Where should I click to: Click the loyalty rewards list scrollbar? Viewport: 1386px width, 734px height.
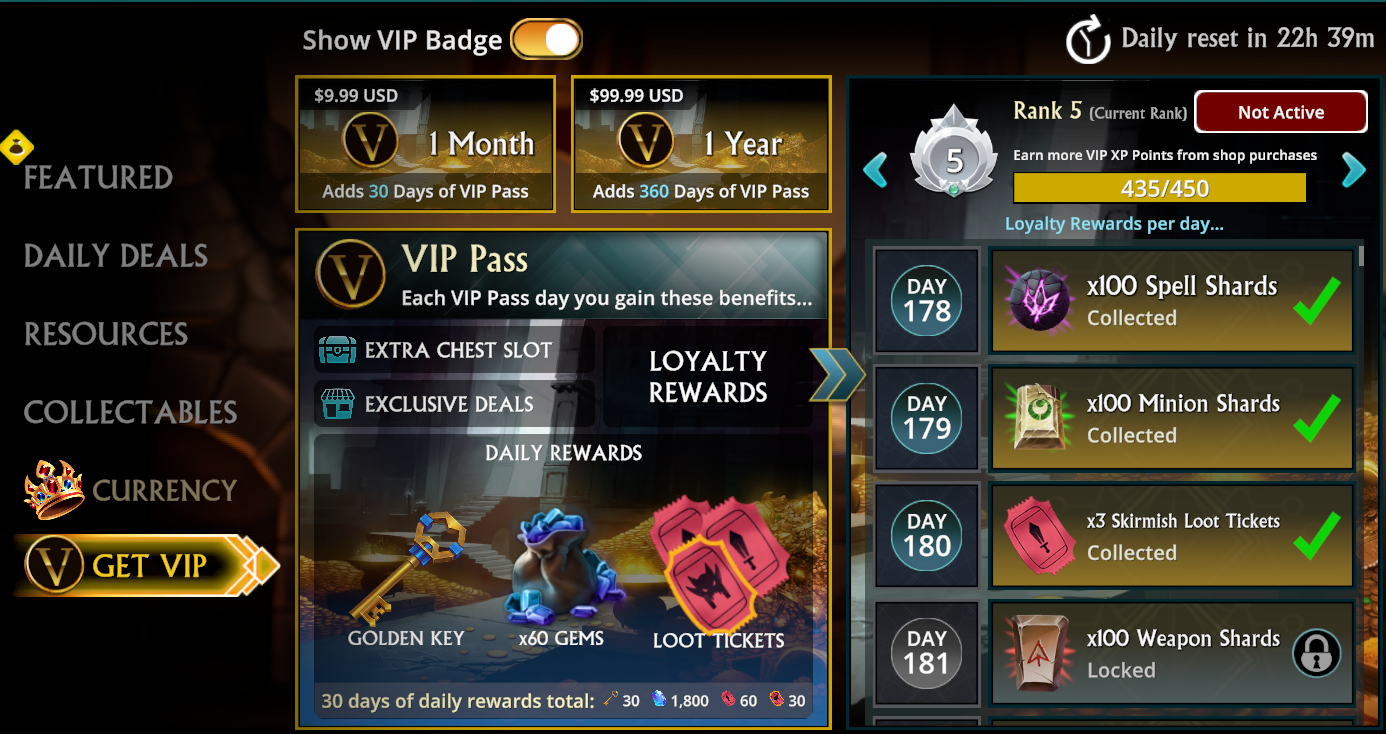tap(1361, 257)
